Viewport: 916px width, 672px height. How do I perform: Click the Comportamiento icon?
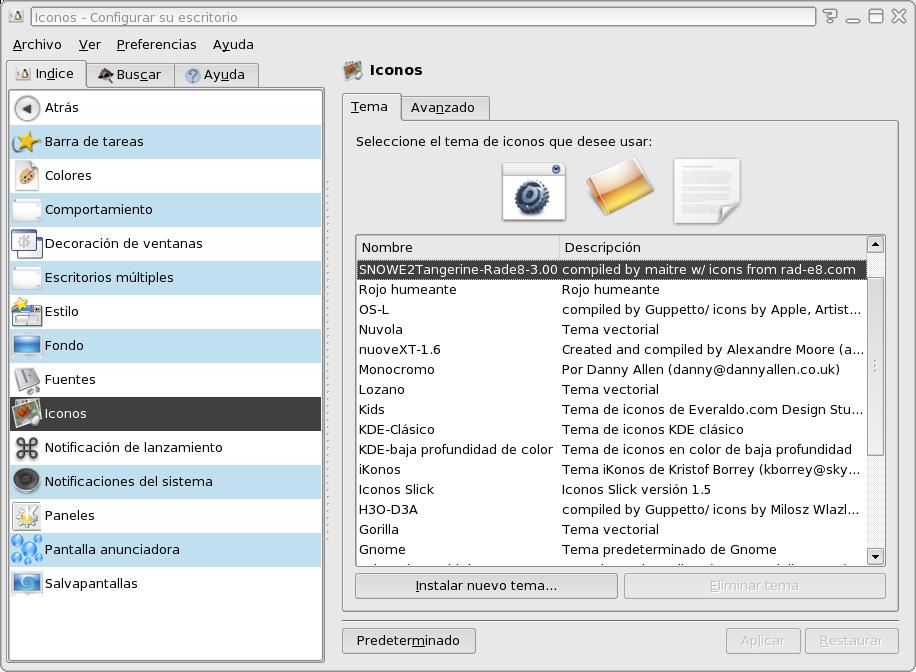(26, 210)
